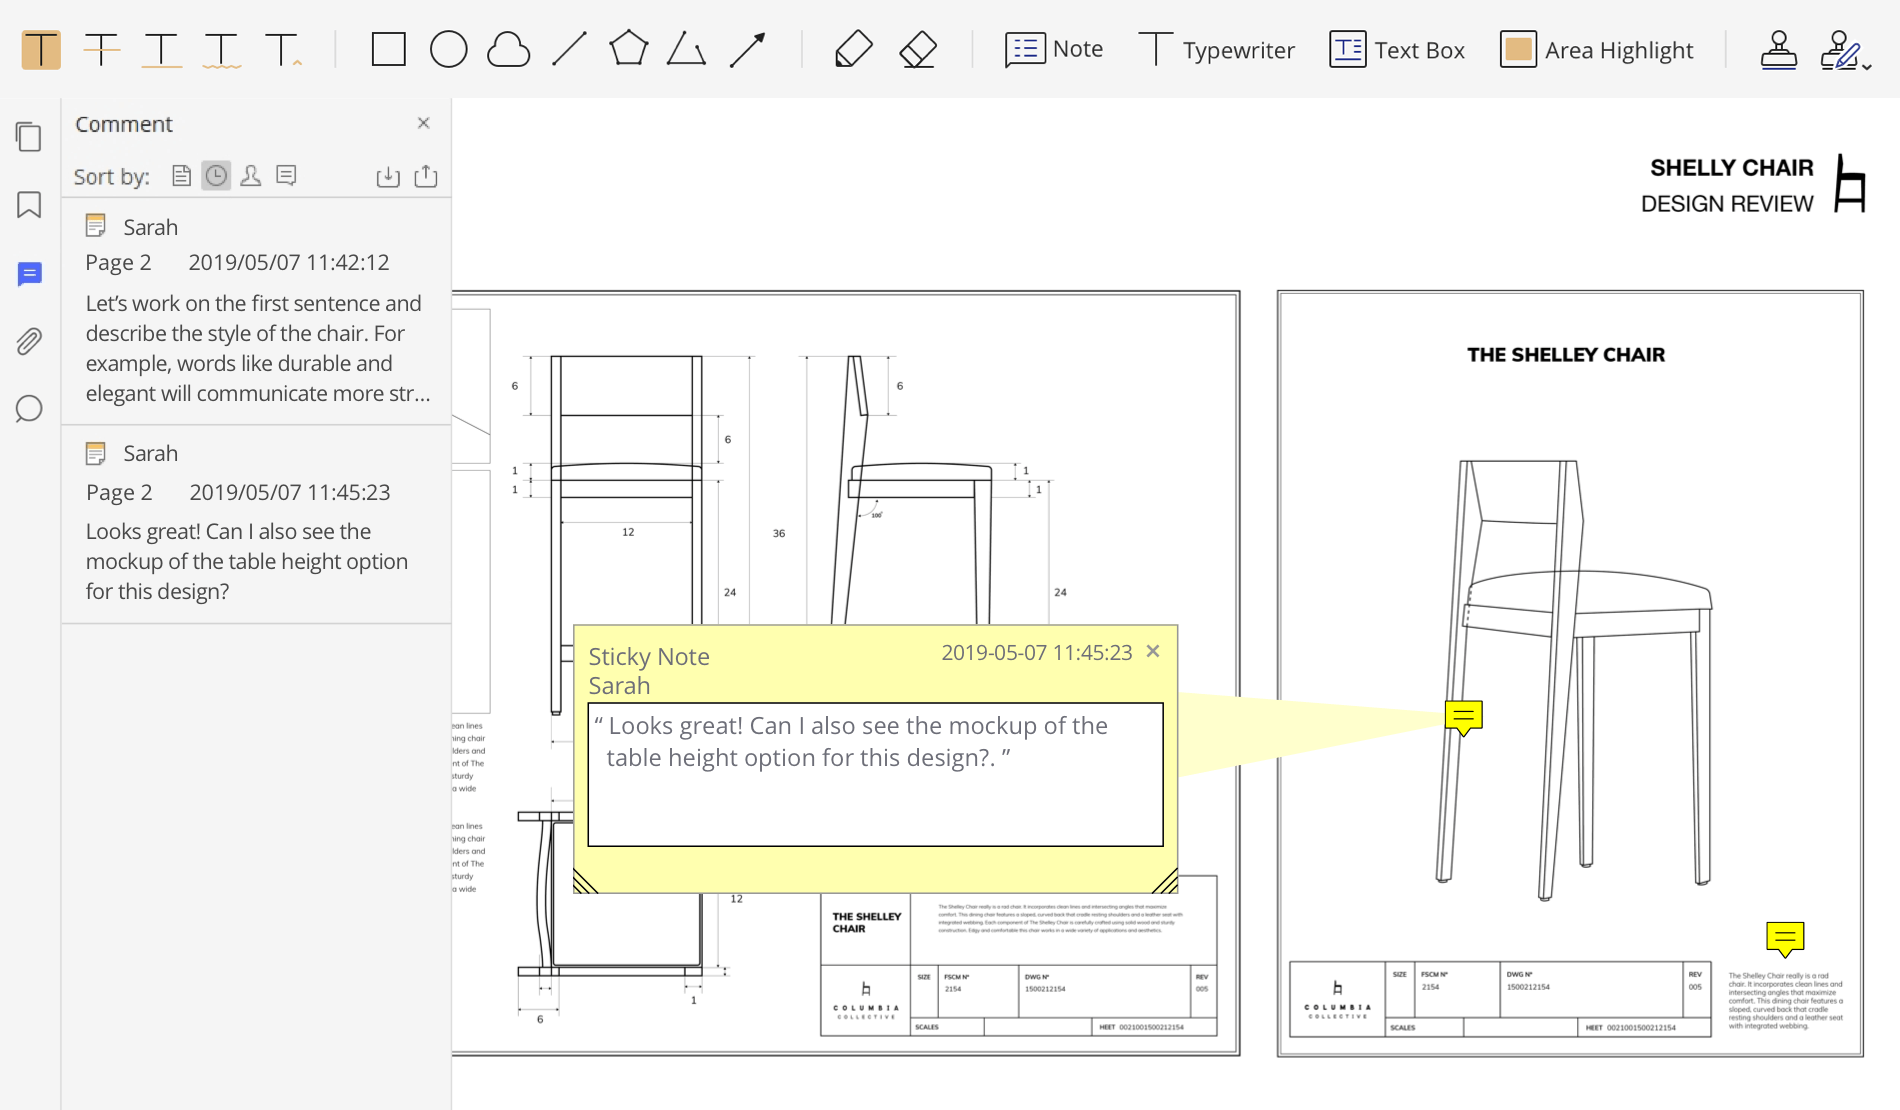Select the Rectangle shape tool
The height and width of the screenshot is (1110, 1900).
(388, 49)
